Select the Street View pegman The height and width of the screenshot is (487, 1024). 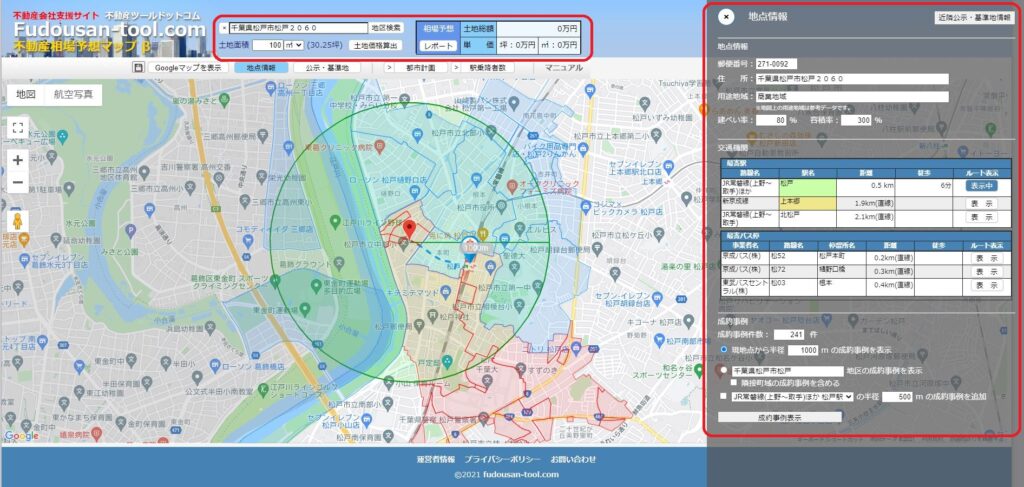[x=18, y=221]
